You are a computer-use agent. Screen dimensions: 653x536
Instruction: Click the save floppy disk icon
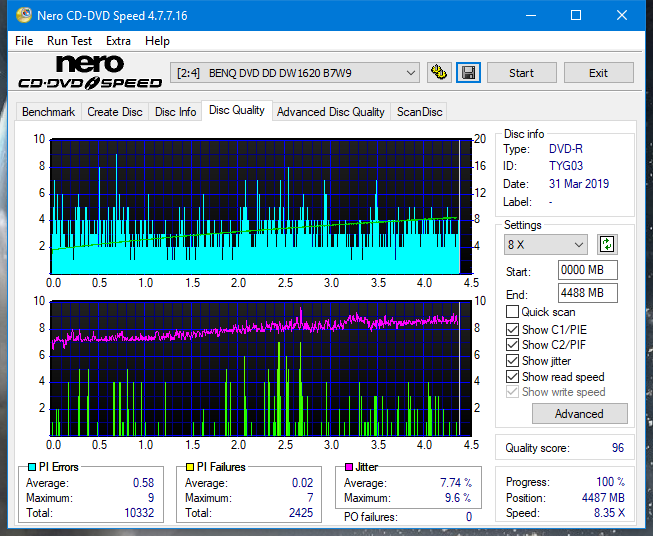tap(468, 73)
